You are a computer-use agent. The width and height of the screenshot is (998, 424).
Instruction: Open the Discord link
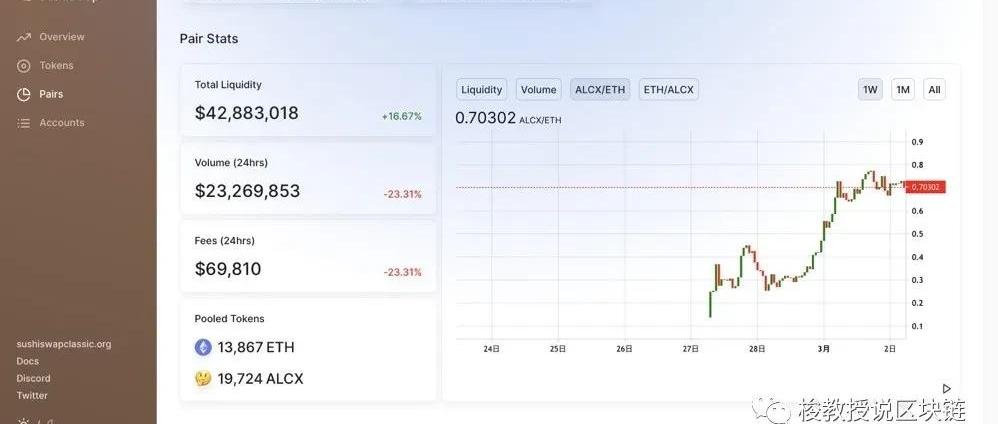click(34, 378)
